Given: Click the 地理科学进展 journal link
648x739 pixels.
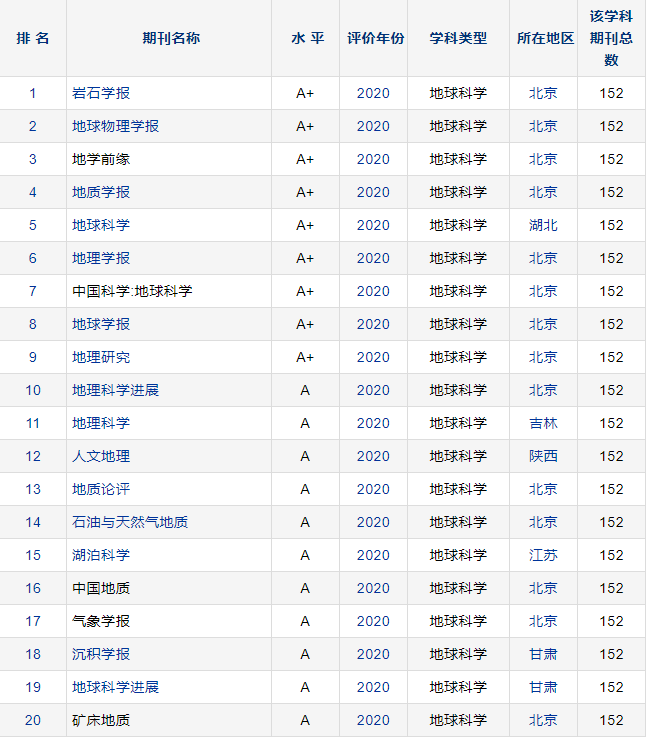Looking at the screenshot, I should (x=115, y=390).
